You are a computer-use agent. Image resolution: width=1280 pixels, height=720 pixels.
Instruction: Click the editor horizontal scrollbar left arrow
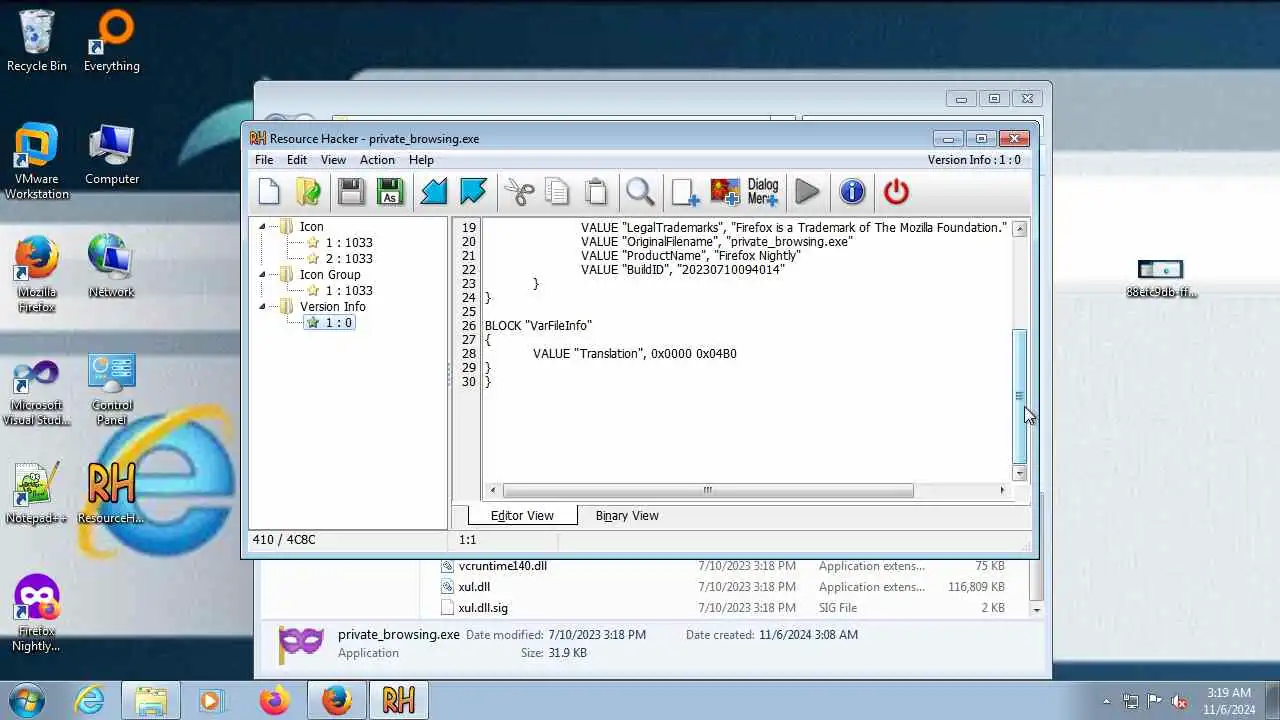493,490
